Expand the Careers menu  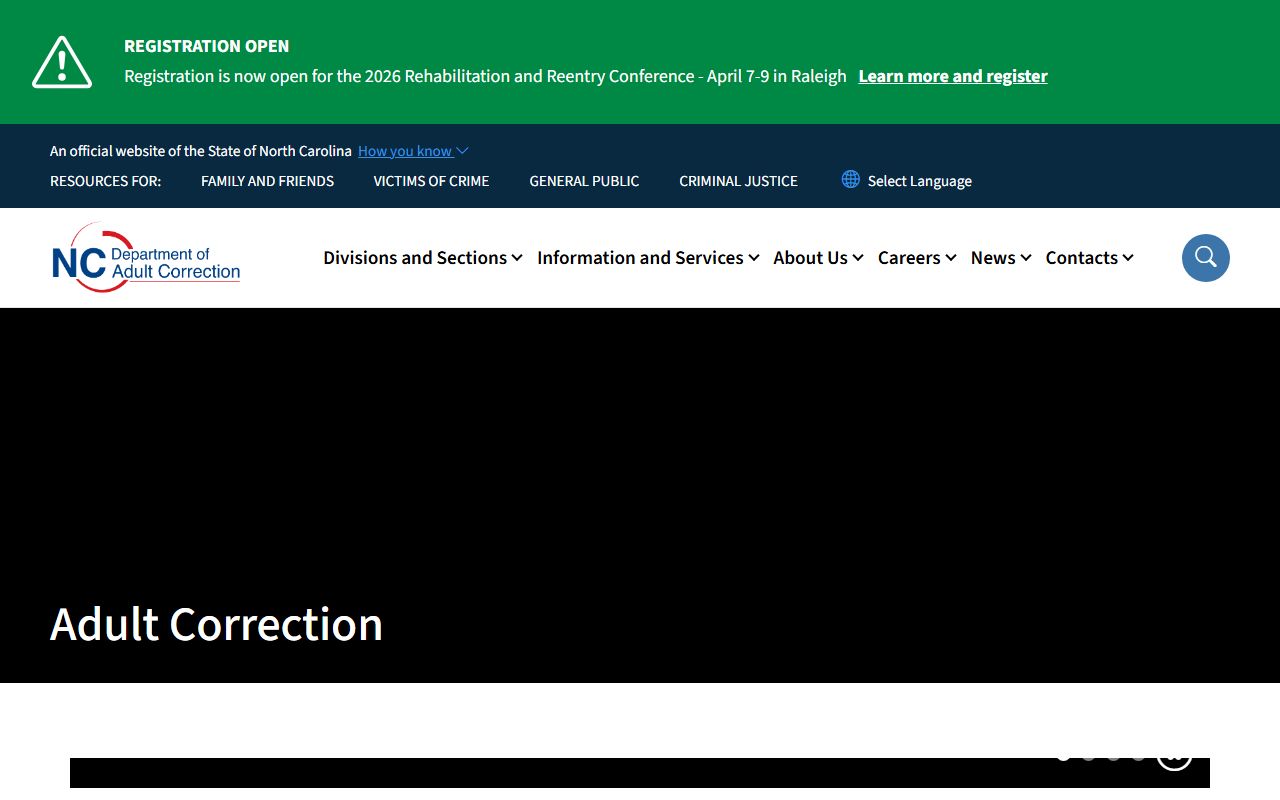917,258
